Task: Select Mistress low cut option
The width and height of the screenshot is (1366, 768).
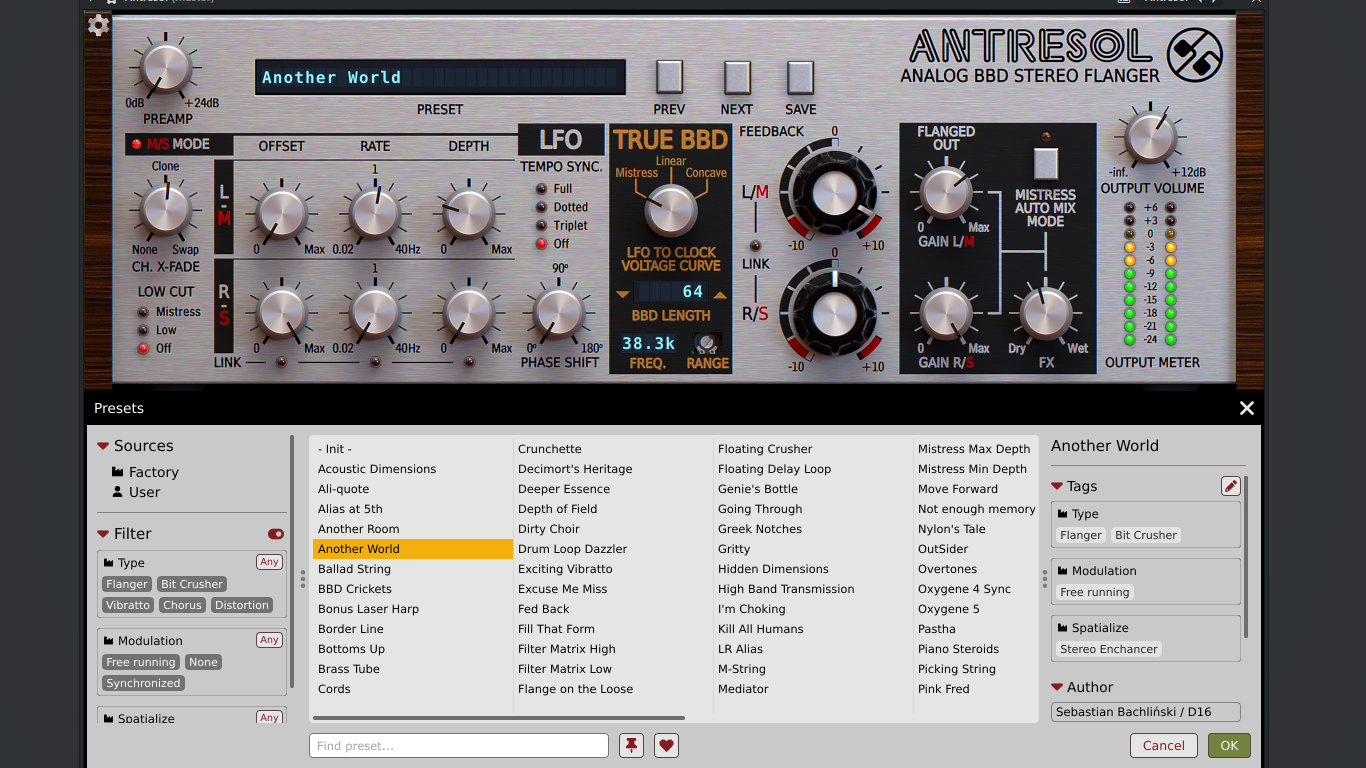Action: [143, 312]
